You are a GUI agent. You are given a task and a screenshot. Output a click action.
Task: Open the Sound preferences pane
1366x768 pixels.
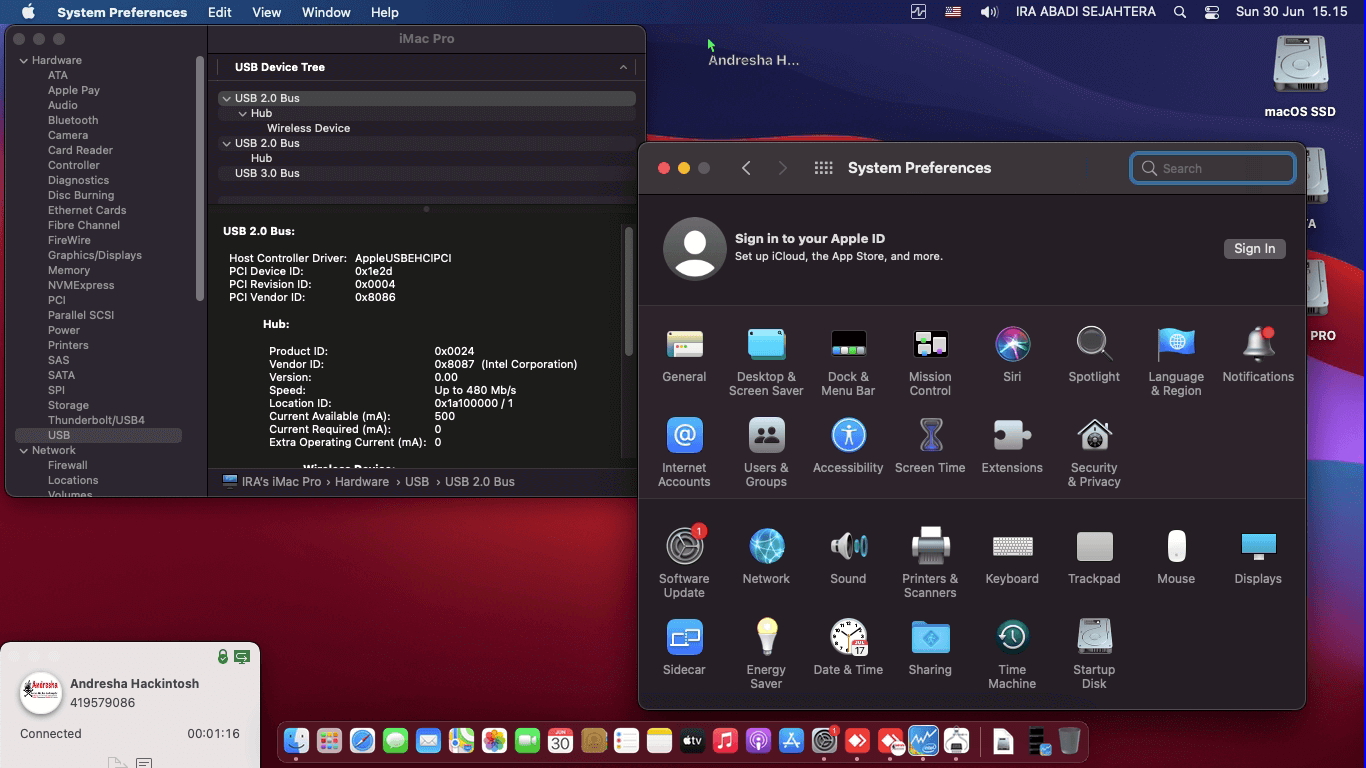(848, 557)
